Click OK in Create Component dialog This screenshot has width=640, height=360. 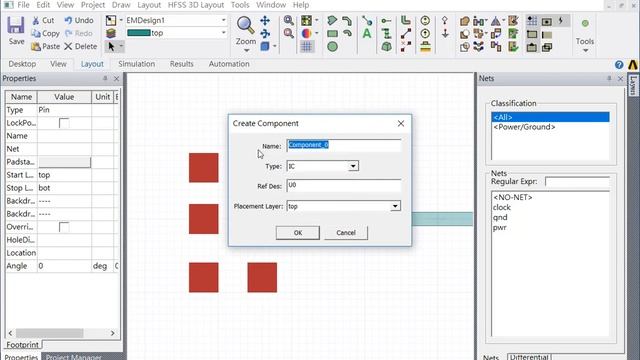point(298,233)
